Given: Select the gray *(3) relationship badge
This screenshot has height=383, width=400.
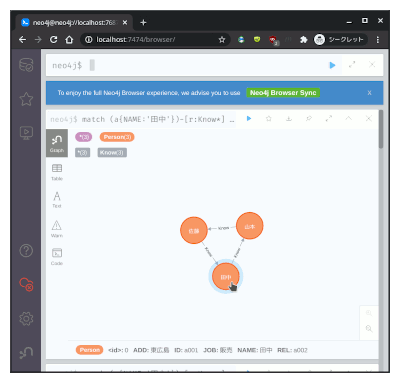Looking at the screenshot, I should (x=82, y=153).
